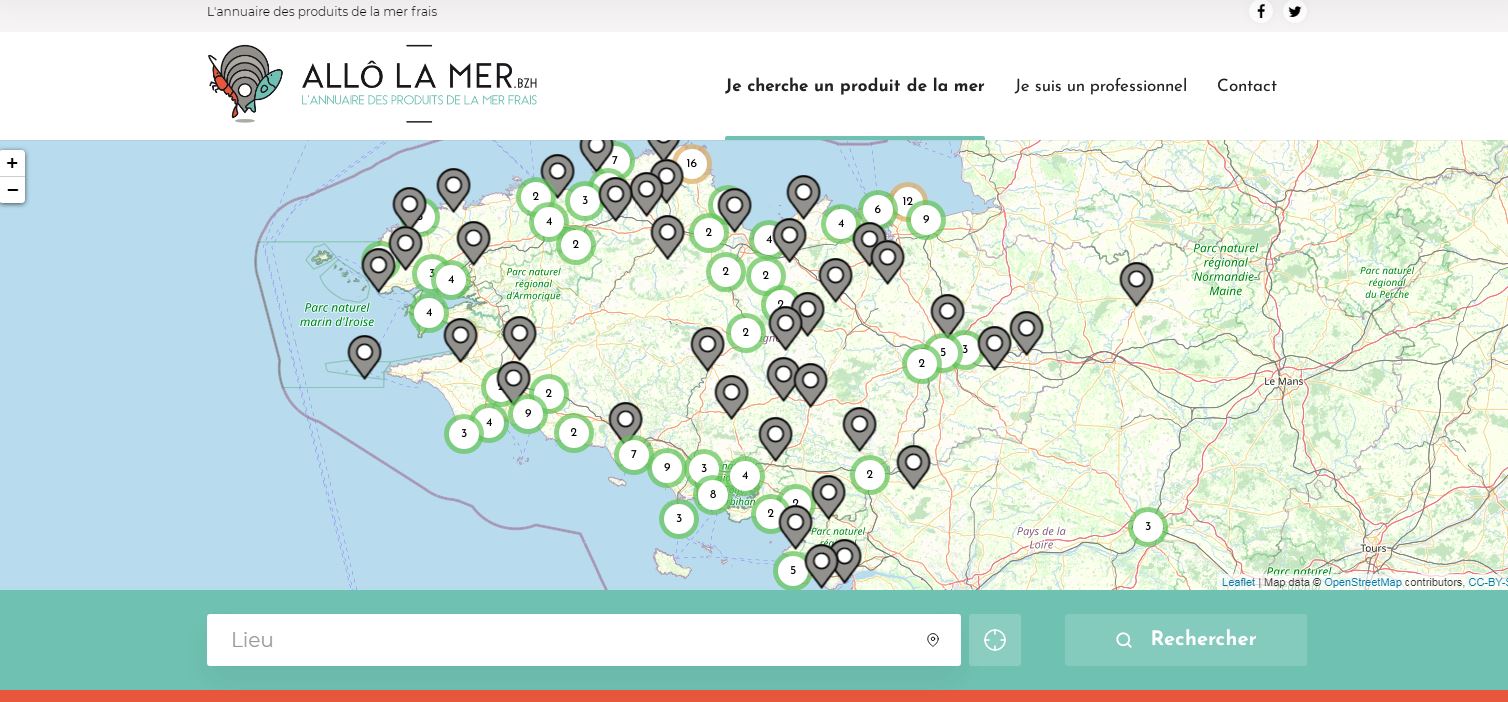The height and width of the screenshot is (702, 1508).
Task: Open the Contact menu item
Action: 1246,86
